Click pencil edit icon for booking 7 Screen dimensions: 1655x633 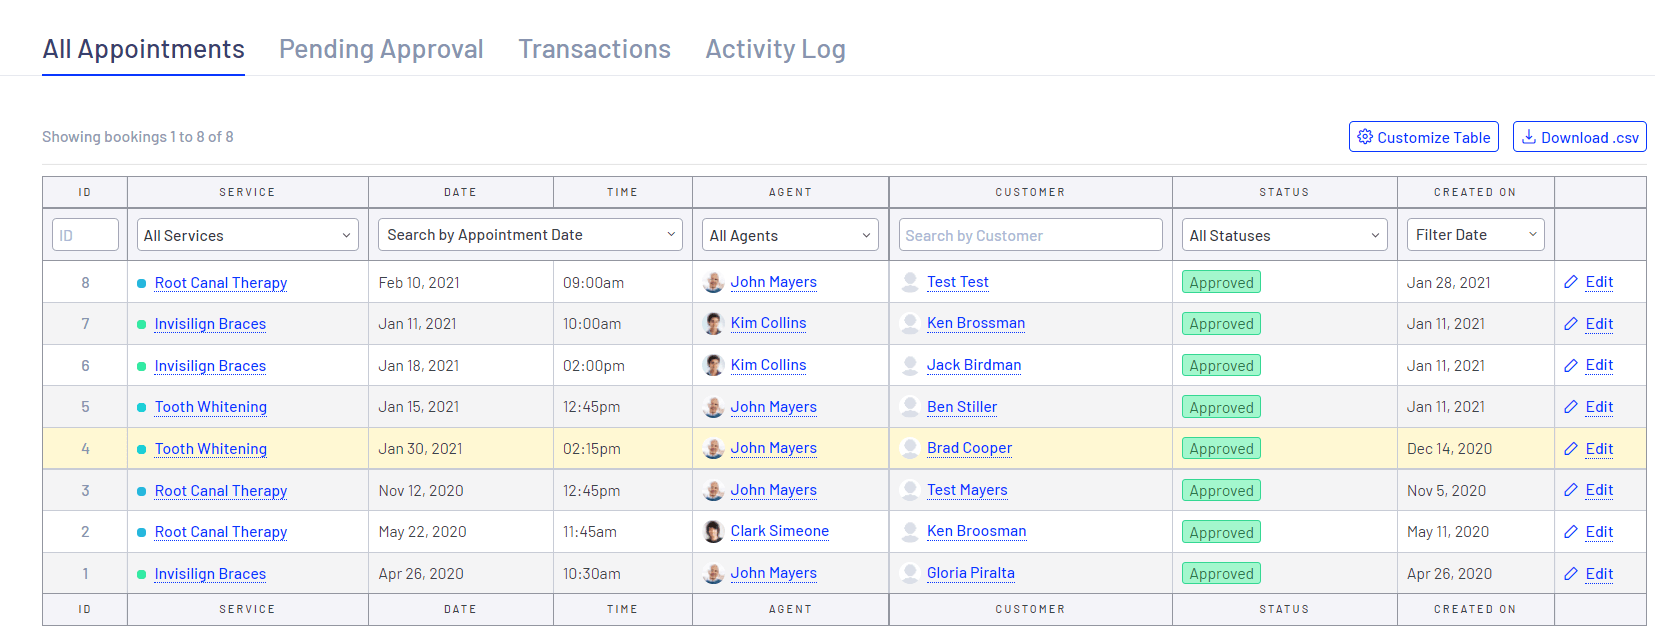tap(1571, 324)
